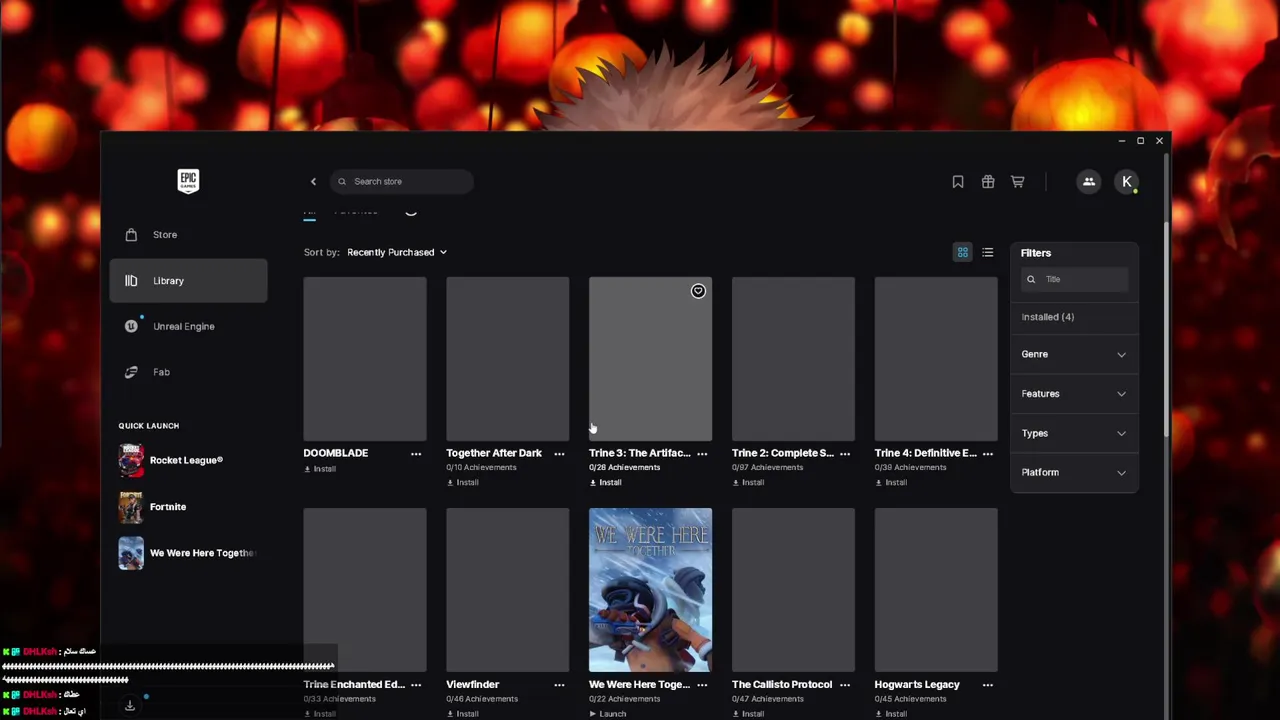Open Trine 2 more options menu

[845, 453]
